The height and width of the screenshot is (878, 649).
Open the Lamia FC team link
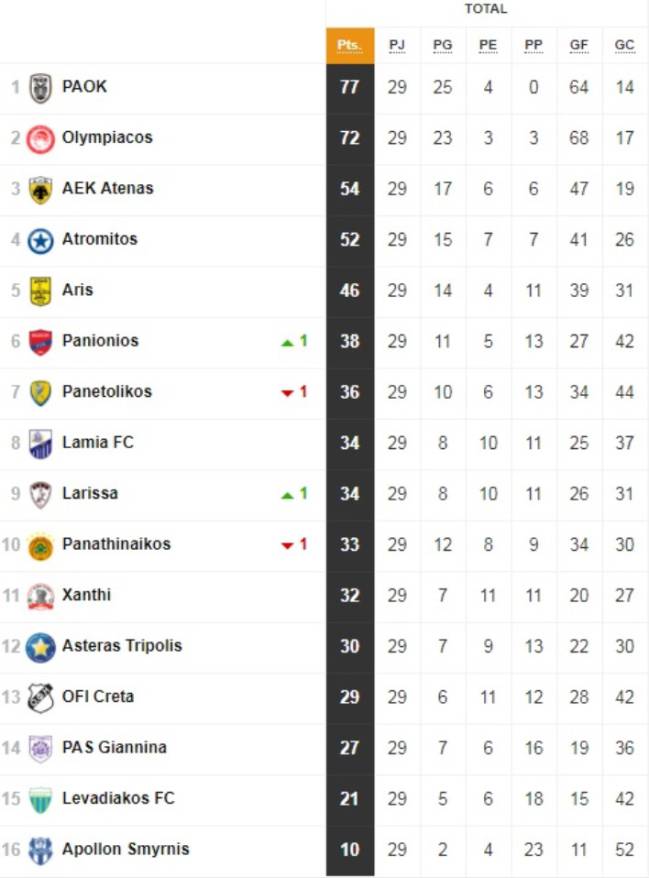tap(98, 442)
